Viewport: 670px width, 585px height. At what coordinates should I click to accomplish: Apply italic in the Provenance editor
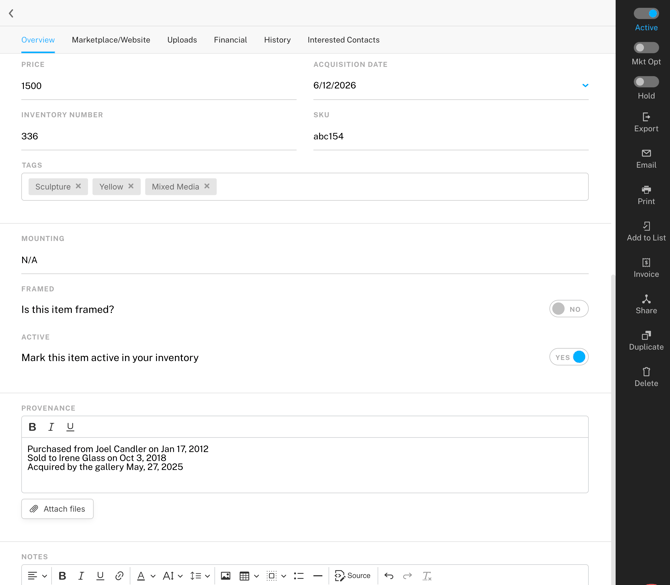coord(51,427)
